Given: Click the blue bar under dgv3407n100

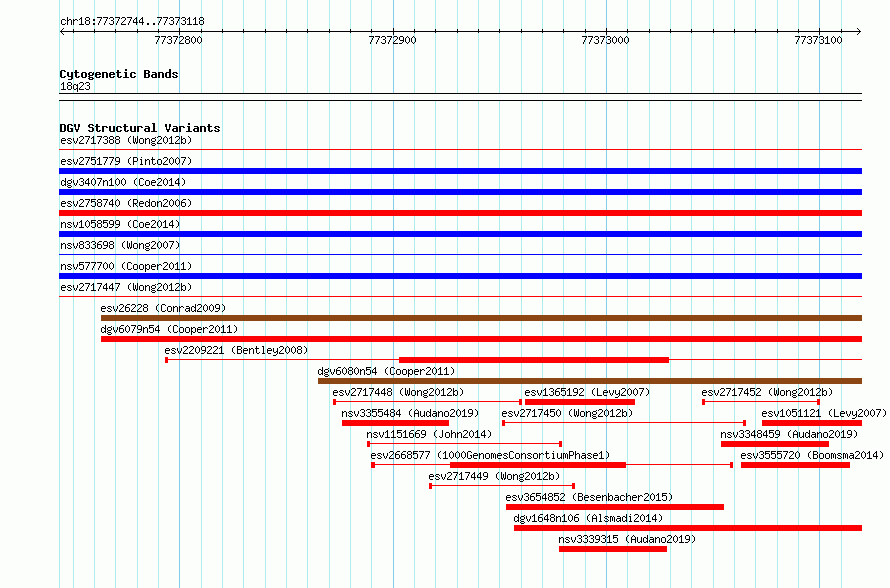Looking at the screenshot, I should [x=460, y=192].
